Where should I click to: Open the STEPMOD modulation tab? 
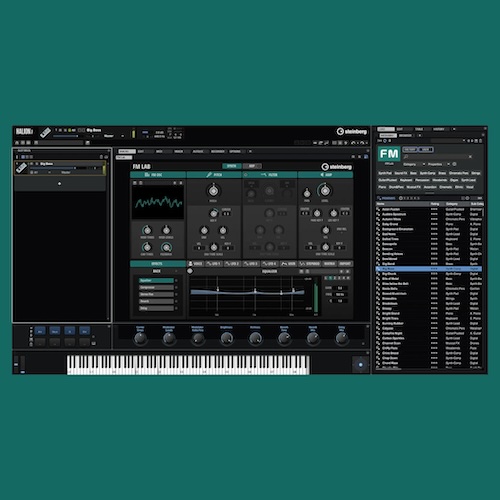coord(310,264)
